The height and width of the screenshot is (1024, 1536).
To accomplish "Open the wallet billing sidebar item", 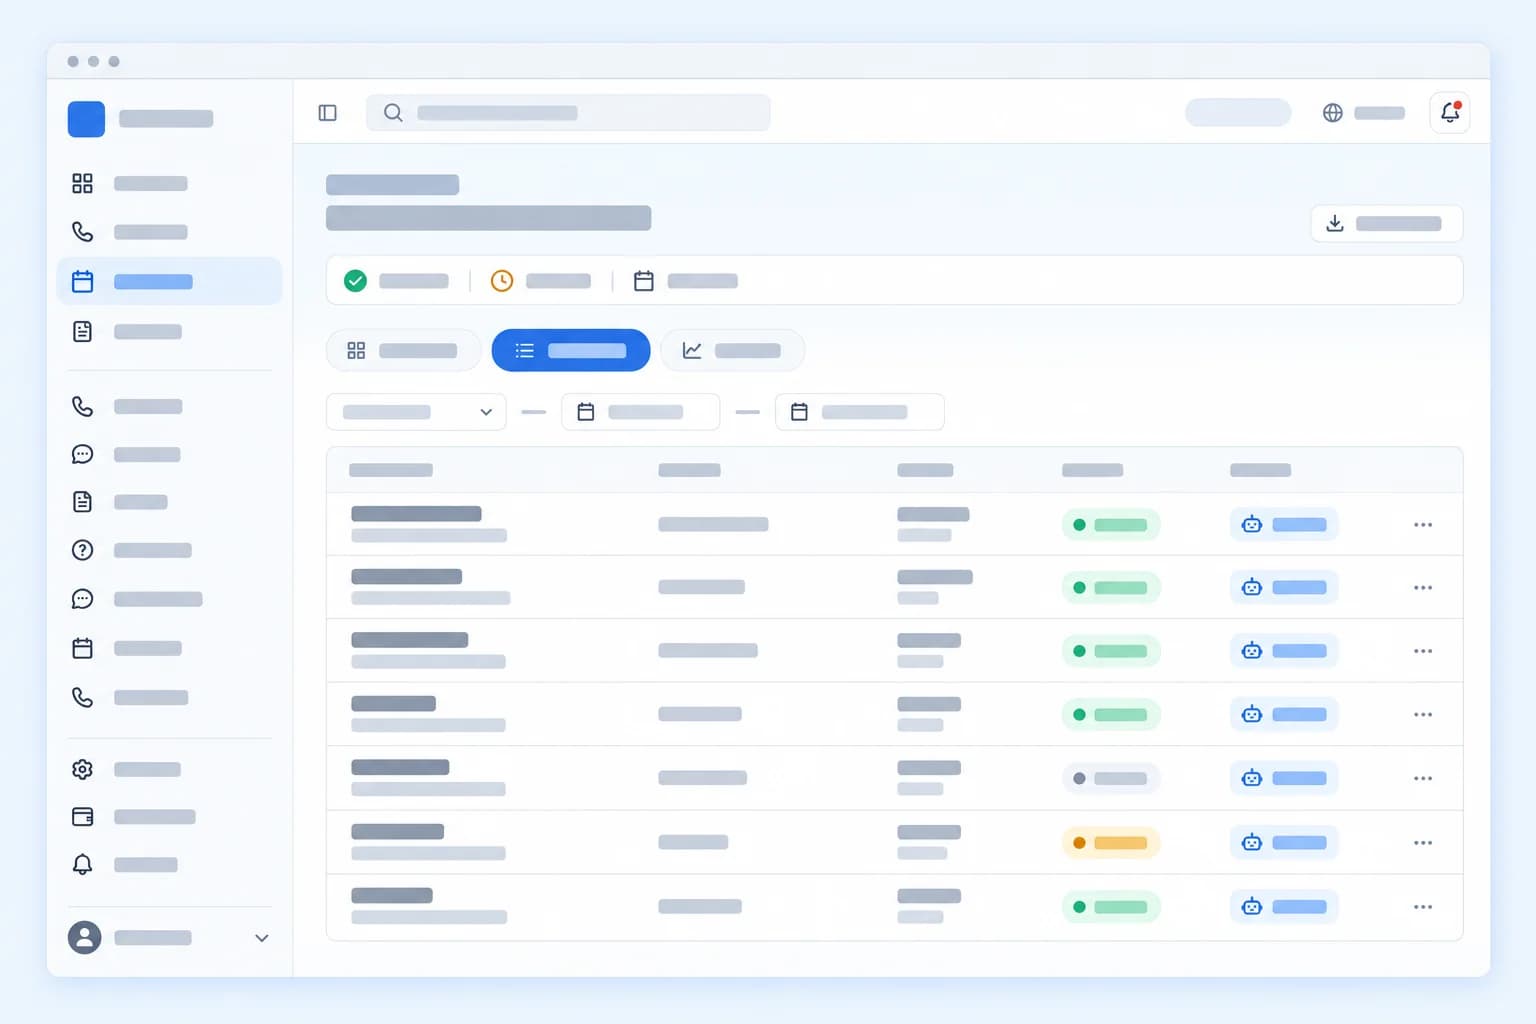I will pyautogui.click(x=82, y=817).
